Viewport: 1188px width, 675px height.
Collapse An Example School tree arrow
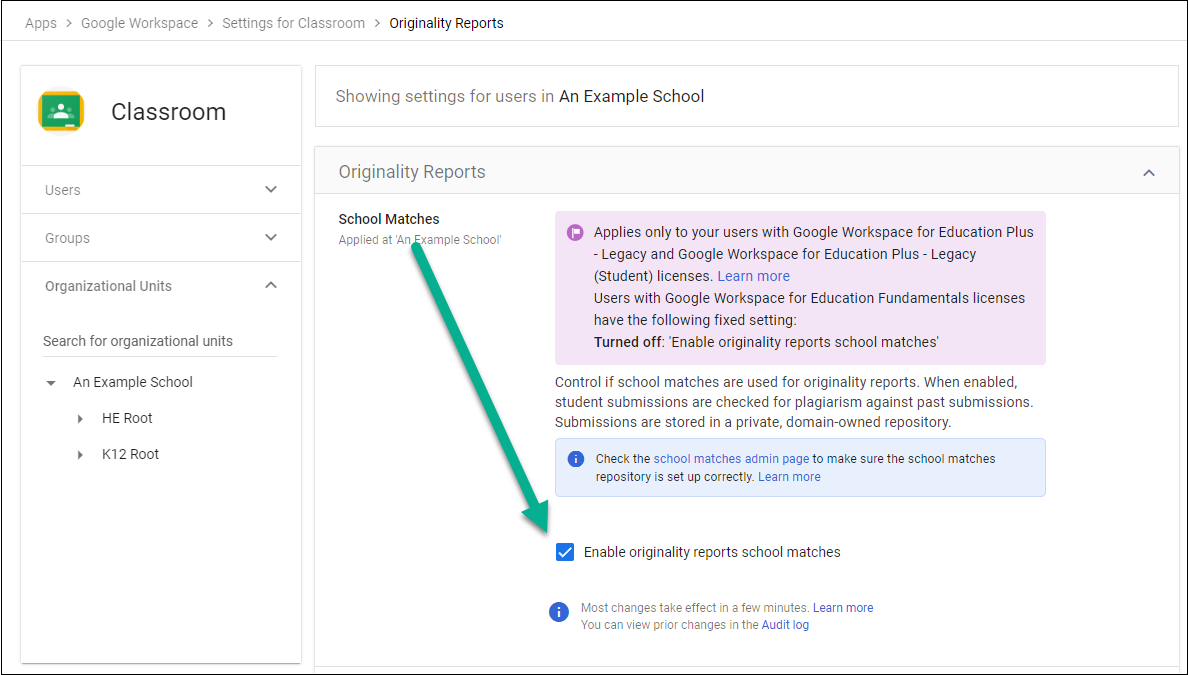coord(51,383)
